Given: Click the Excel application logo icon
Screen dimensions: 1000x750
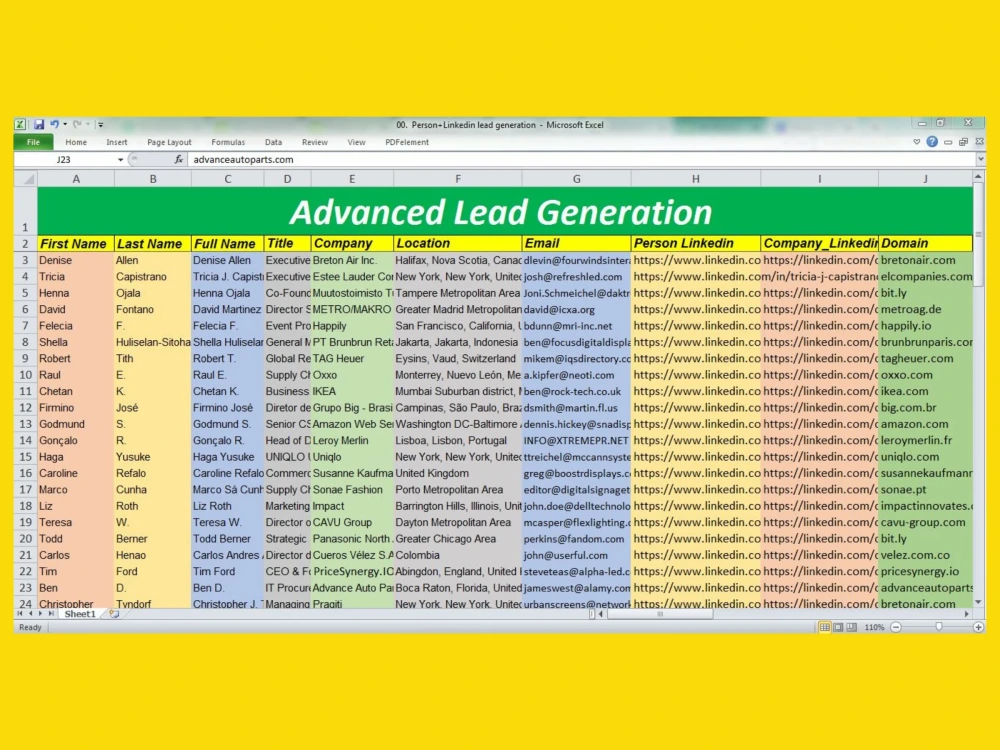Looking at the screenshot, I should pyautogui.click(x=20, y=125).
